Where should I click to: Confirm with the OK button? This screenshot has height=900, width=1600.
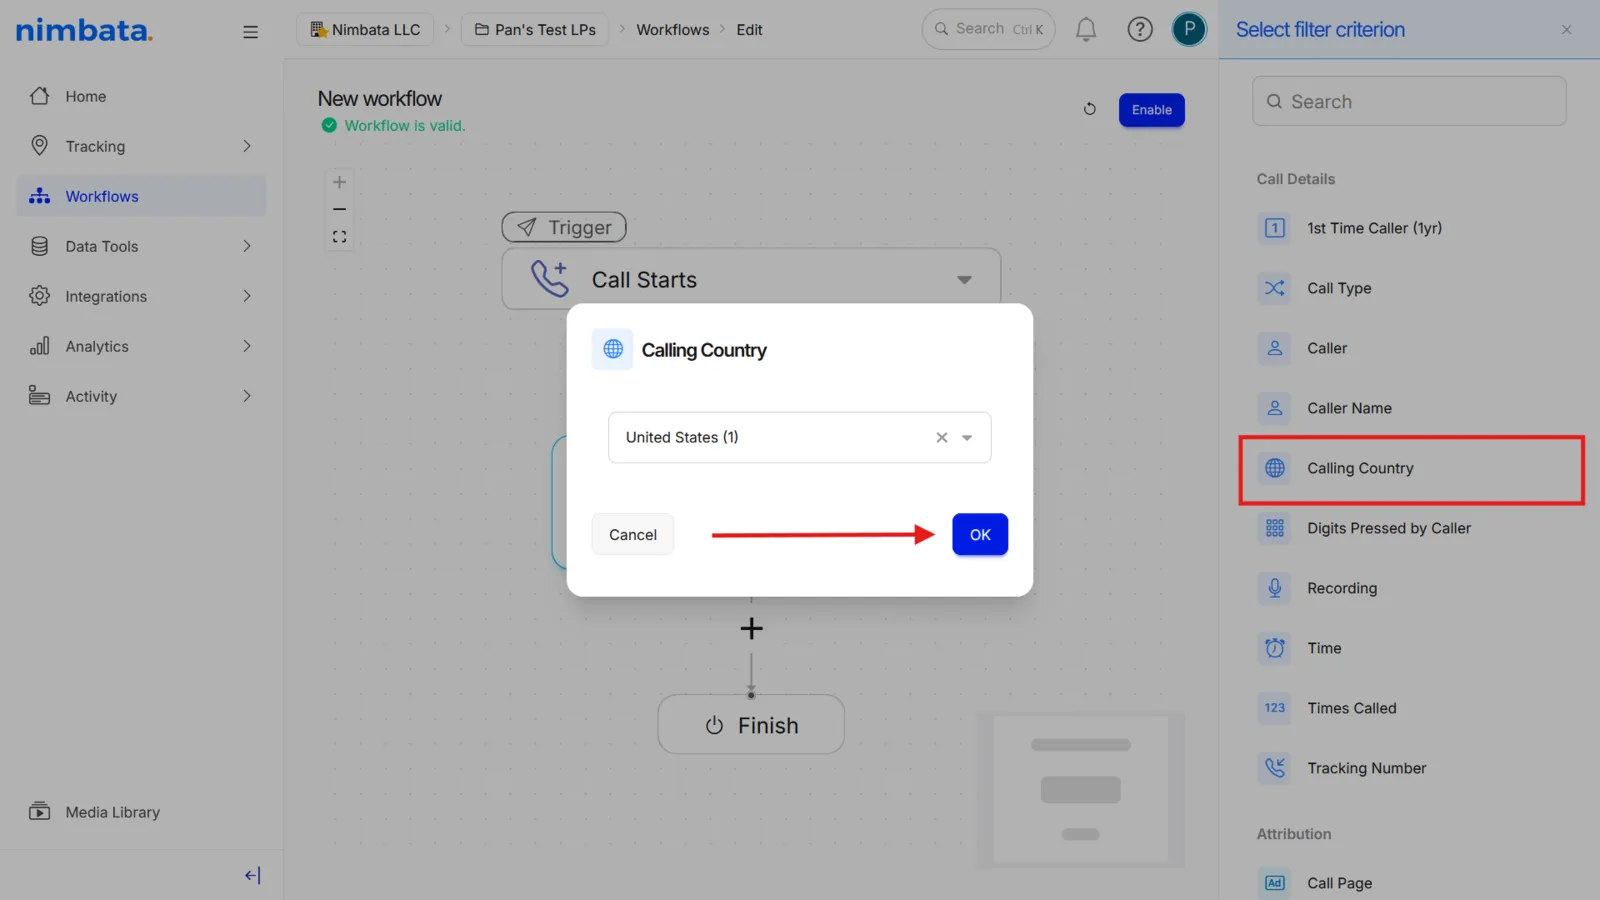click(980, 535)
